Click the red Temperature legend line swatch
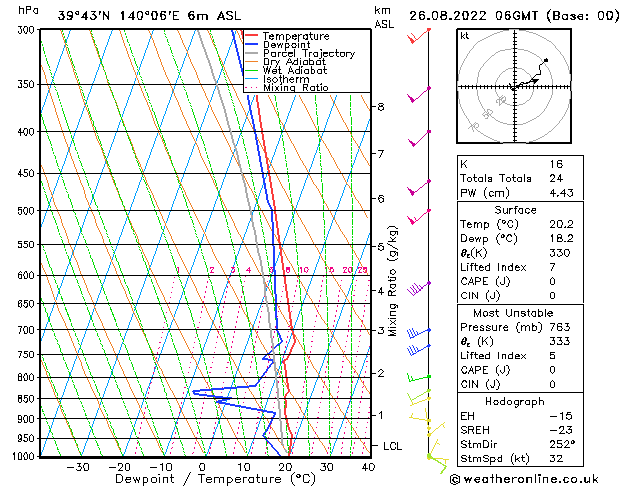 [x=251, y=36]
